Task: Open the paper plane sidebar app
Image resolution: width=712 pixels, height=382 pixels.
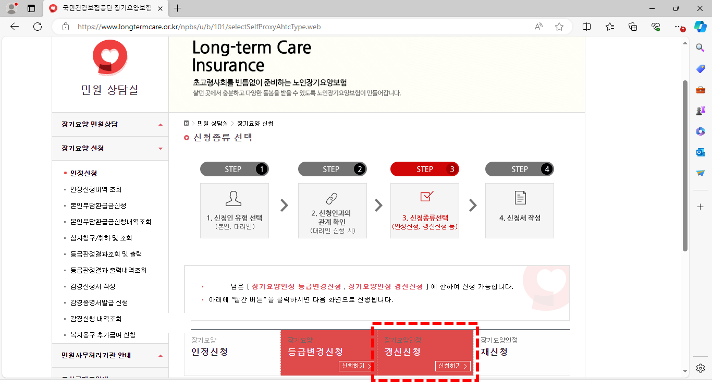Action: (x=700, y=173)
